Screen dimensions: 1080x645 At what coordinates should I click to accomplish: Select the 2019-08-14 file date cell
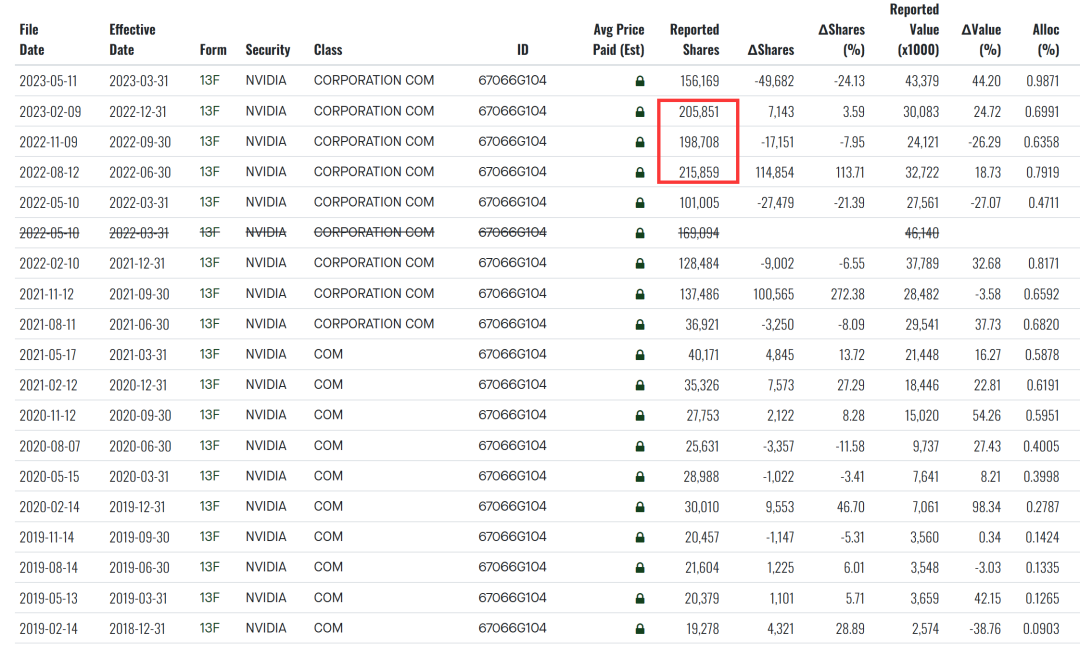48,568
